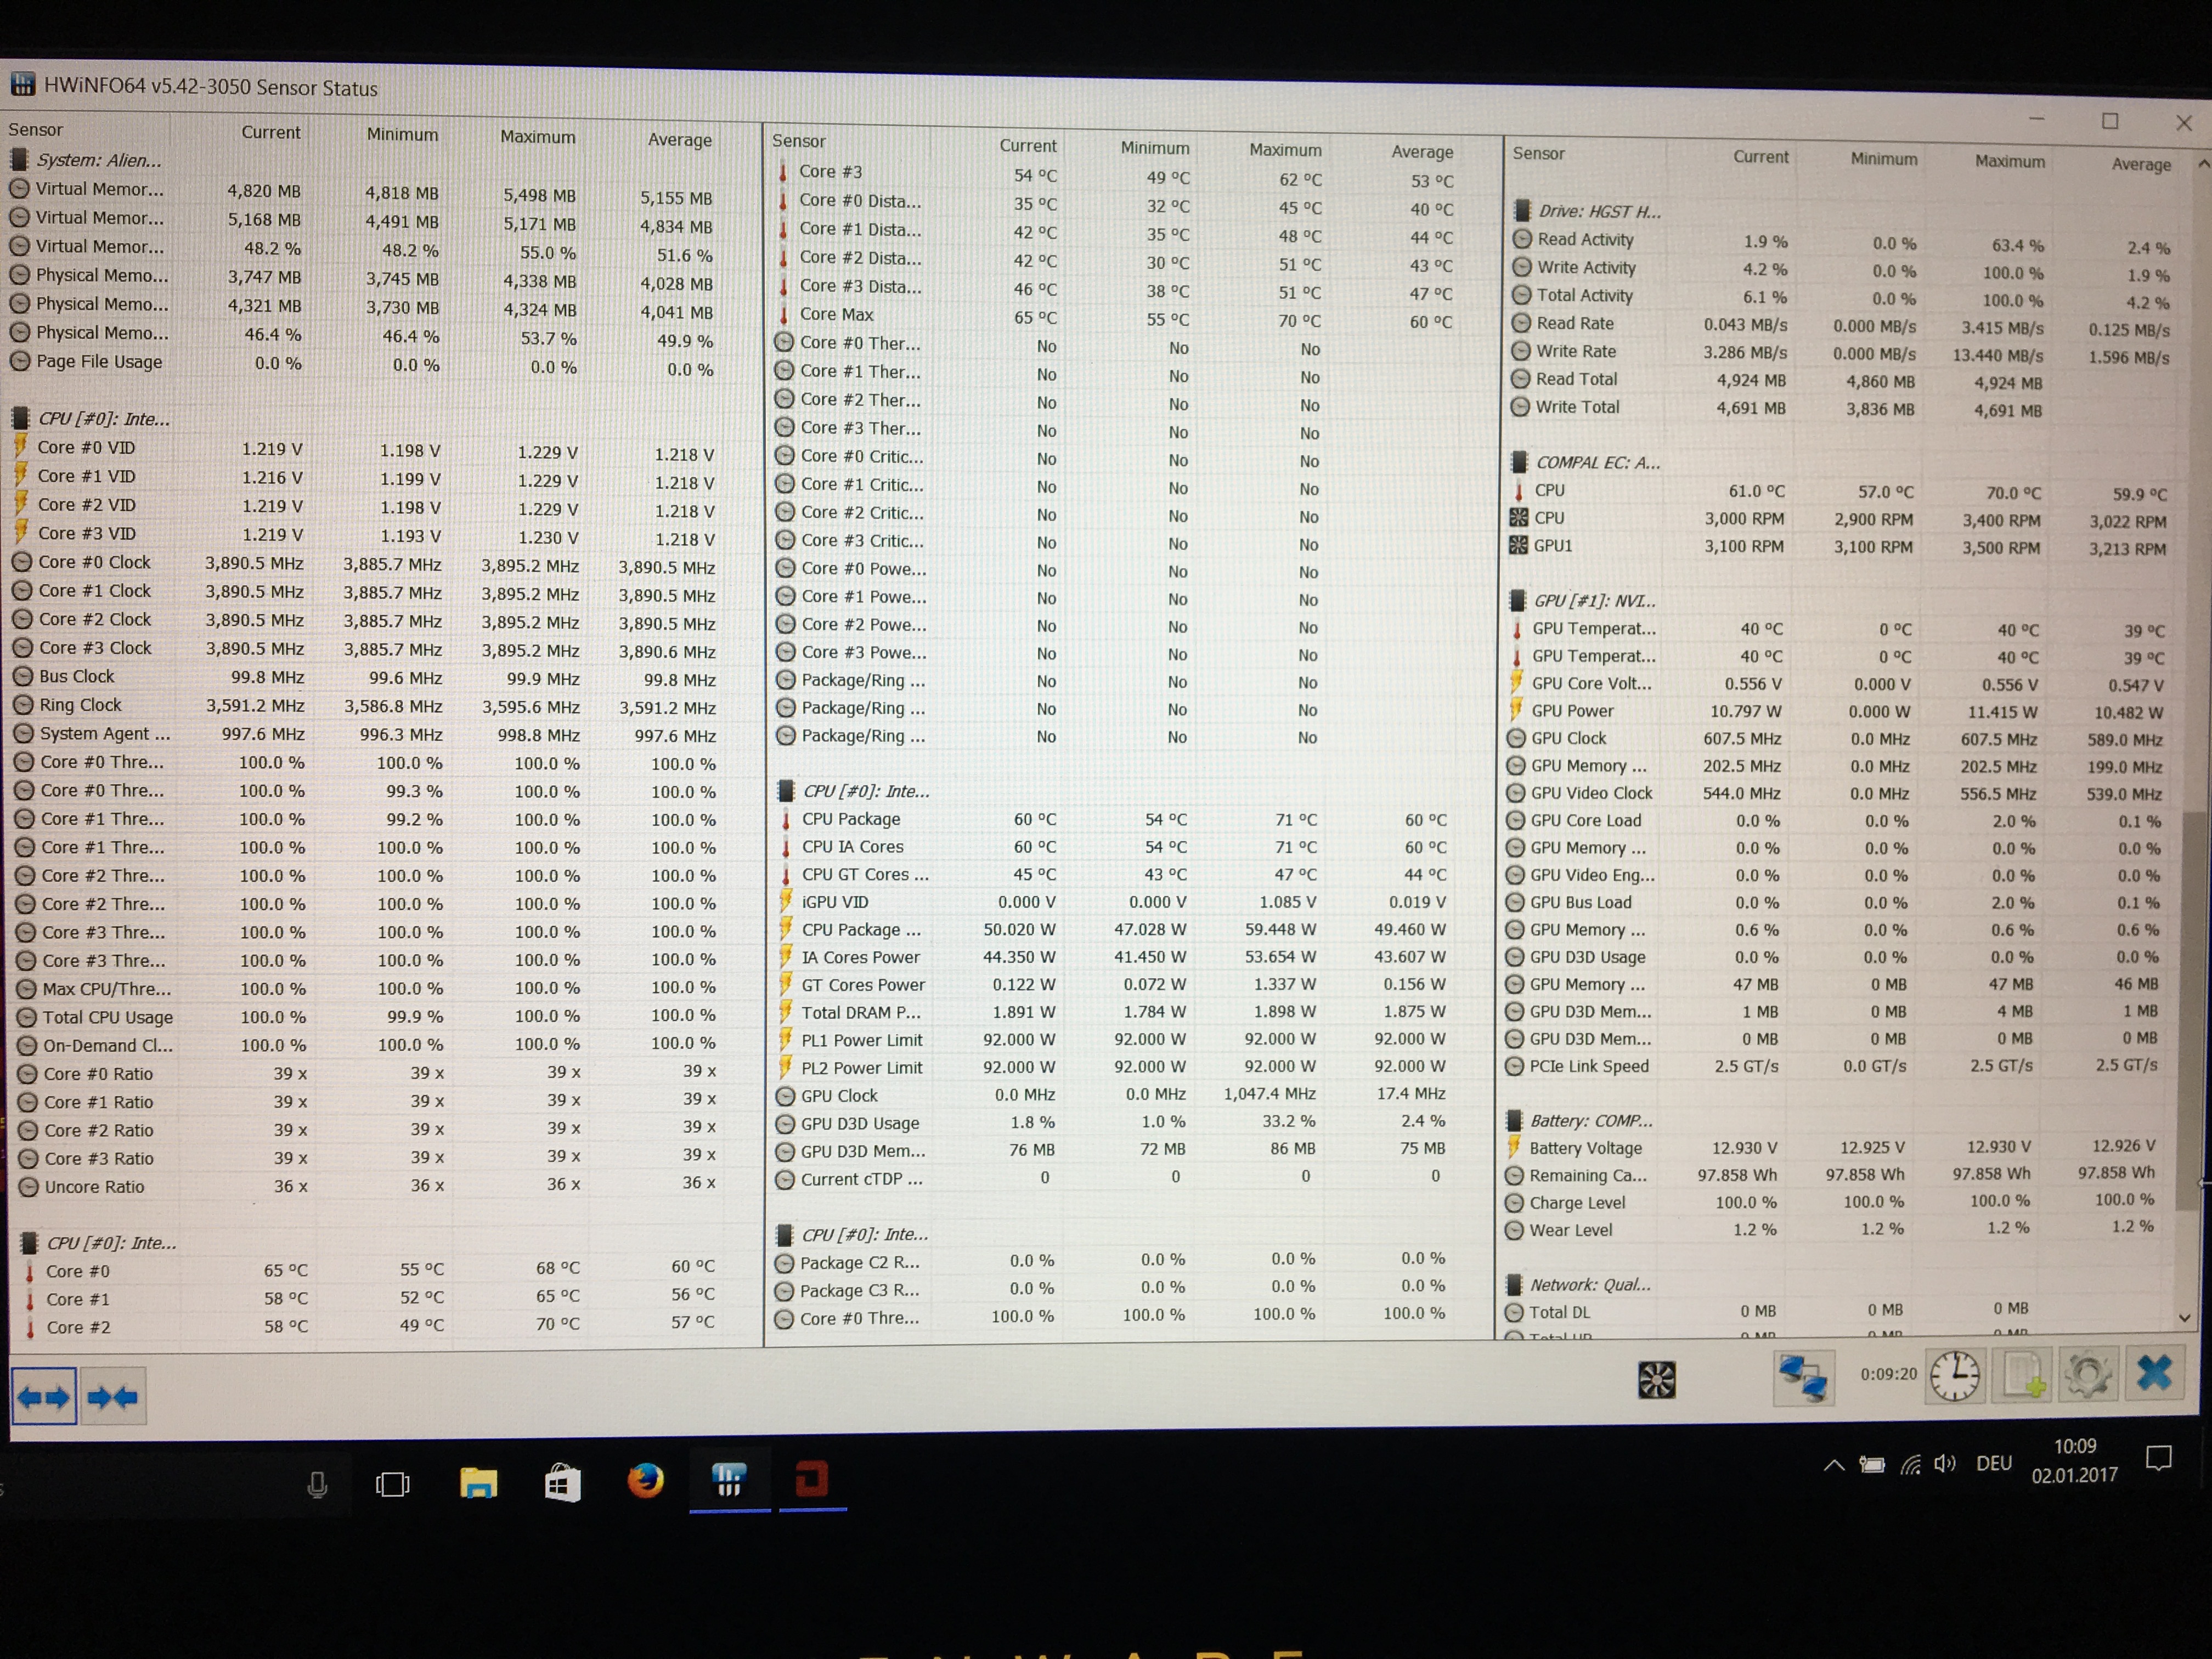The image size is (2212, 1659).
Task: Click the Maximum column header in middle panel
Action: 1285,149
